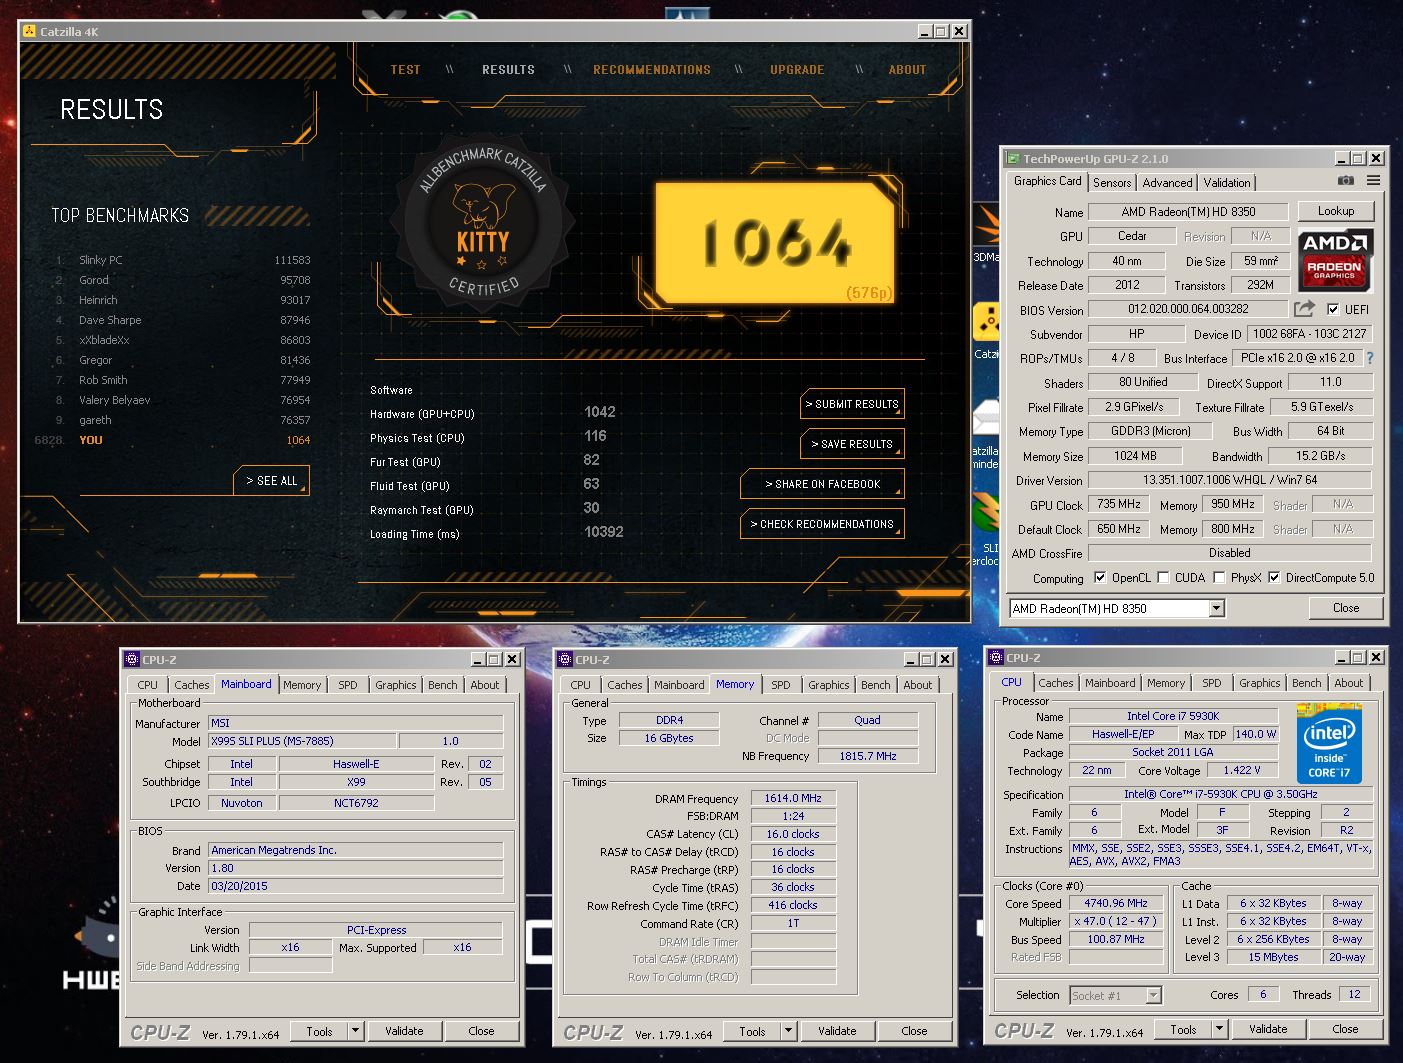
Task: Click the CPU-Z Core Speed value field
Action: 1116,903
